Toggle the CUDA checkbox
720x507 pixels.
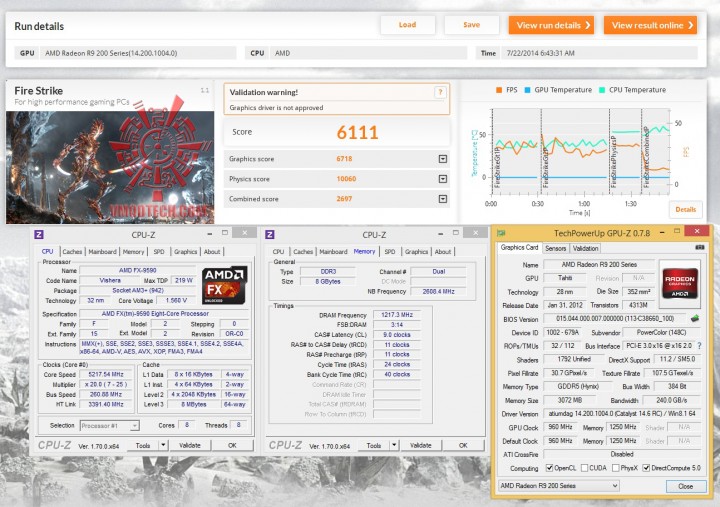tap(584, 468)
